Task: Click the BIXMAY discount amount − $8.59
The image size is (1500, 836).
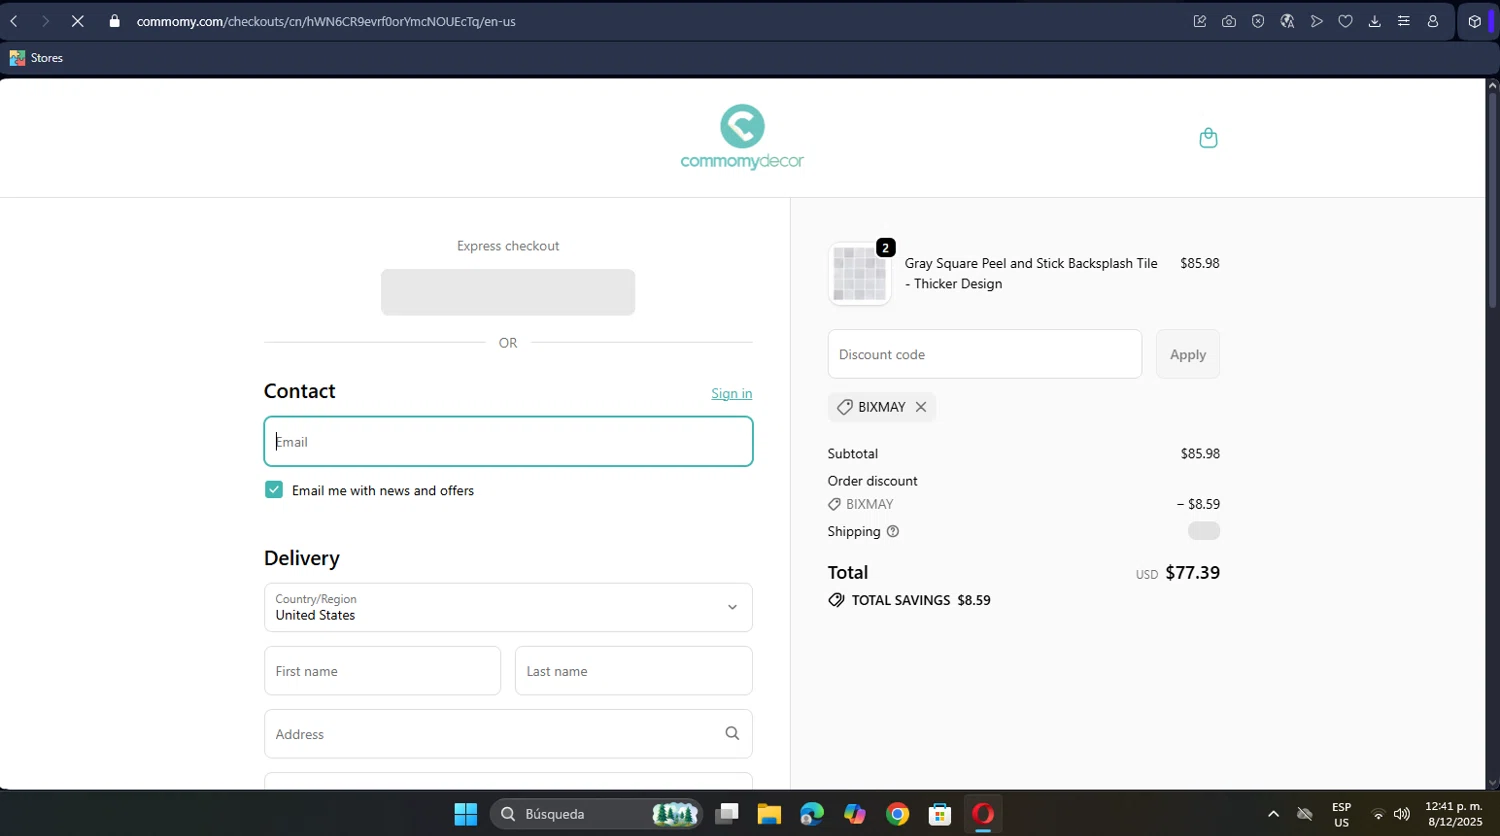Action: [x=1198, y=504]
